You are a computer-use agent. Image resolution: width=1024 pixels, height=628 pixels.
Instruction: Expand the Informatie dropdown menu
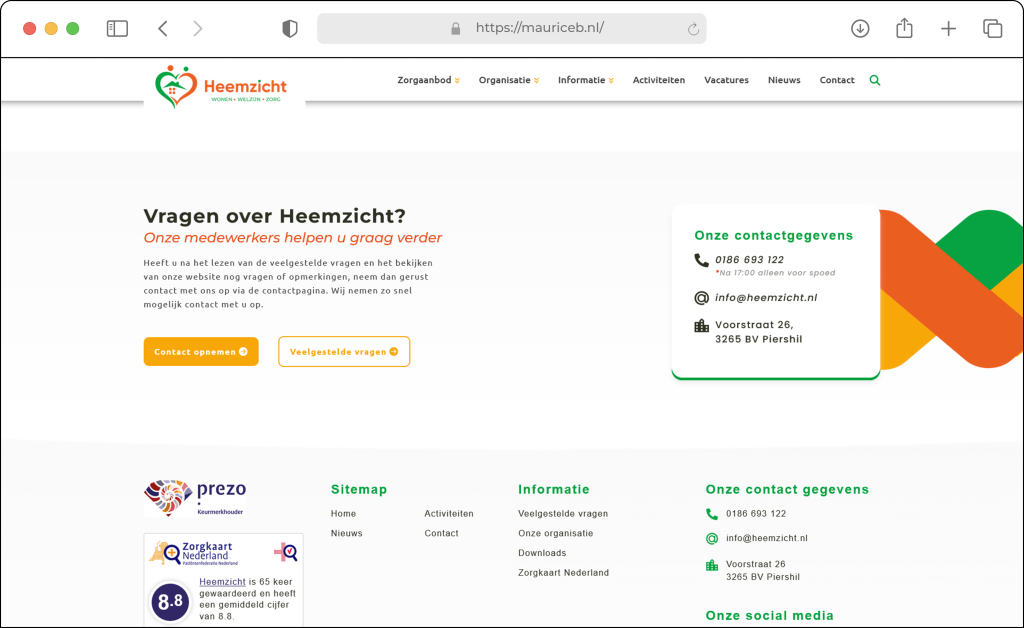tap(586, 80)
